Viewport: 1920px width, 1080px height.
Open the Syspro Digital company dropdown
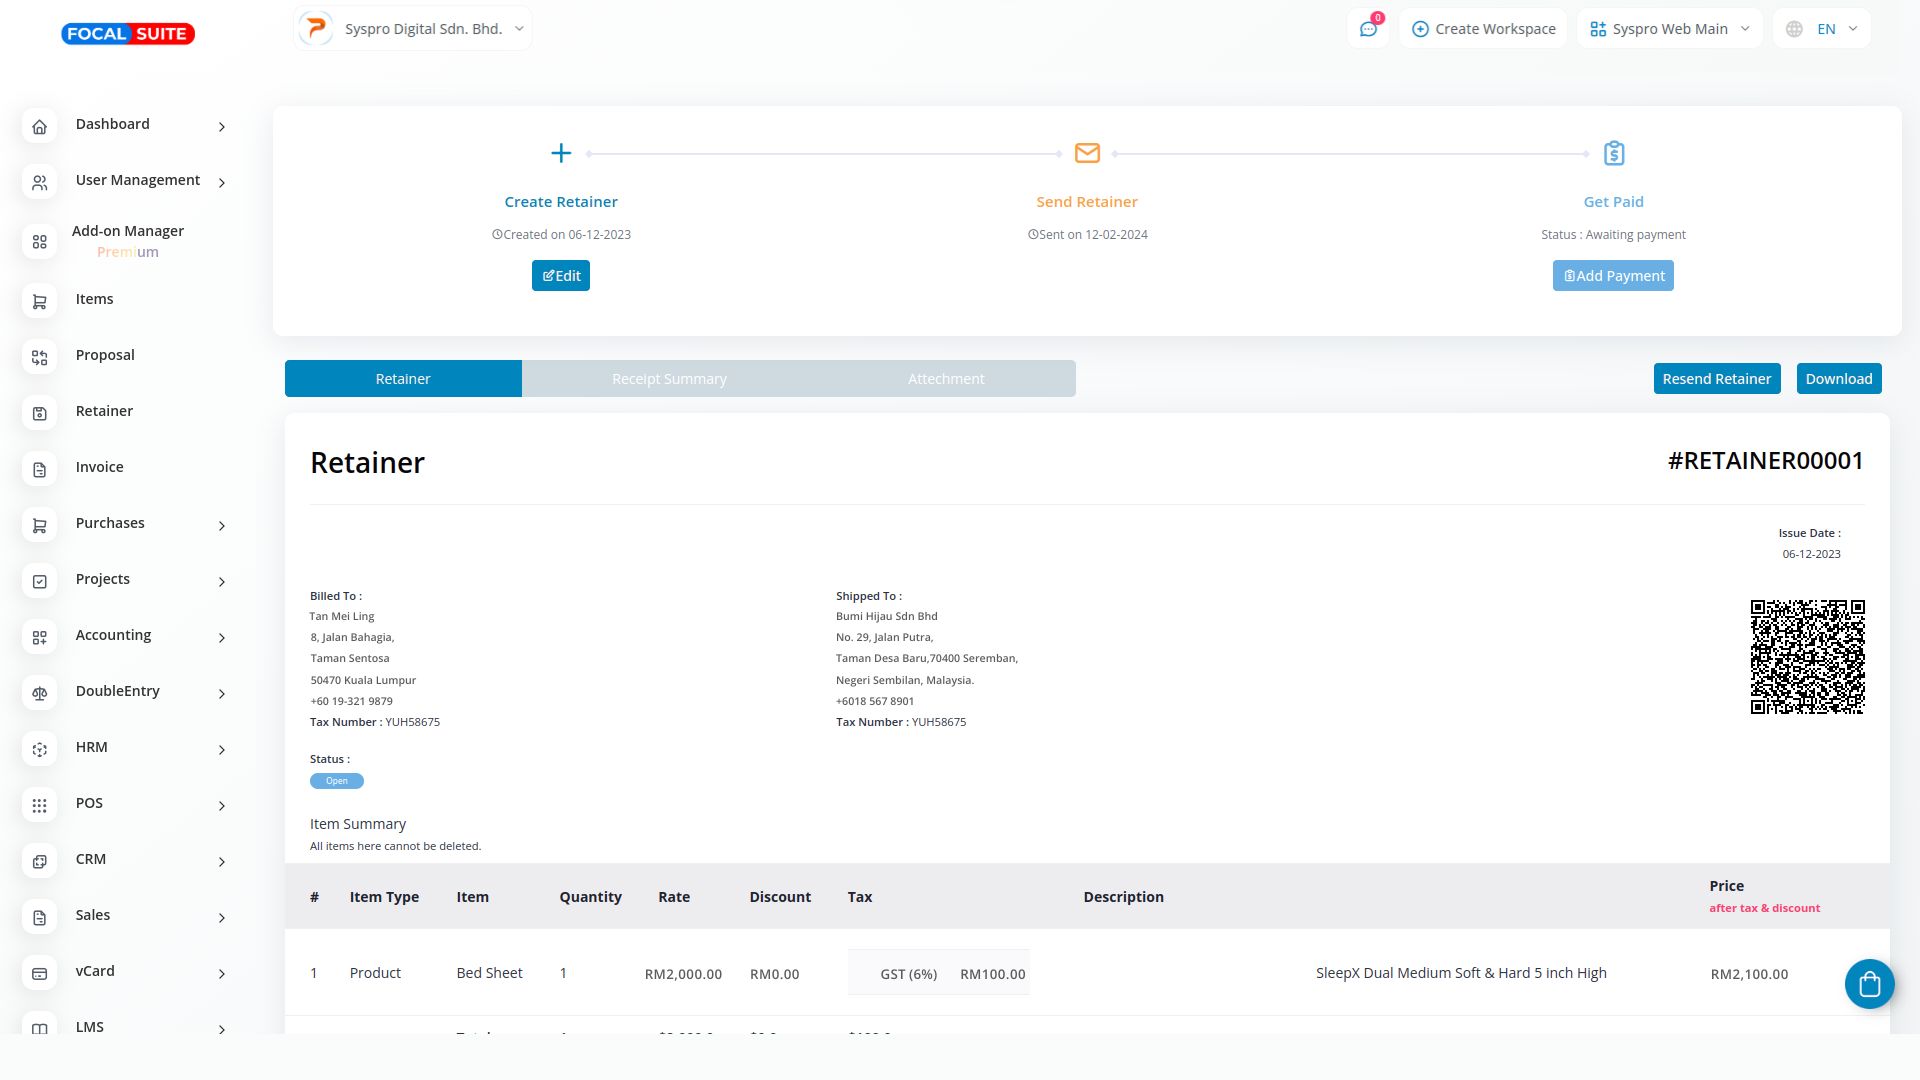(x=413, y=29)
